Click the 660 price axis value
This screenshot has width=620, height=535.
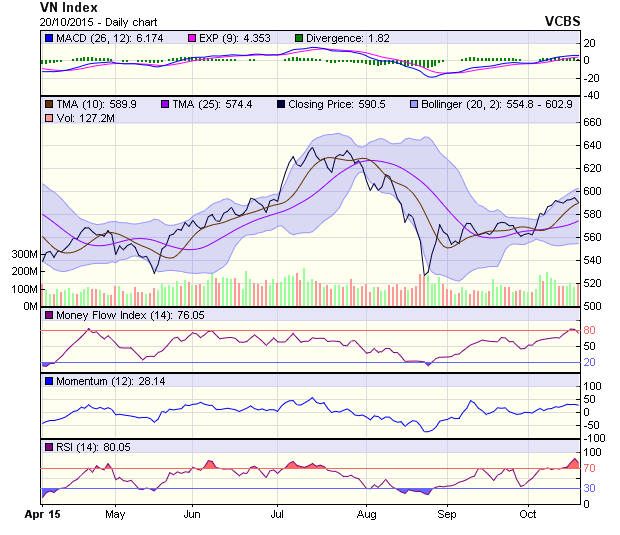(x=594, y=122)
